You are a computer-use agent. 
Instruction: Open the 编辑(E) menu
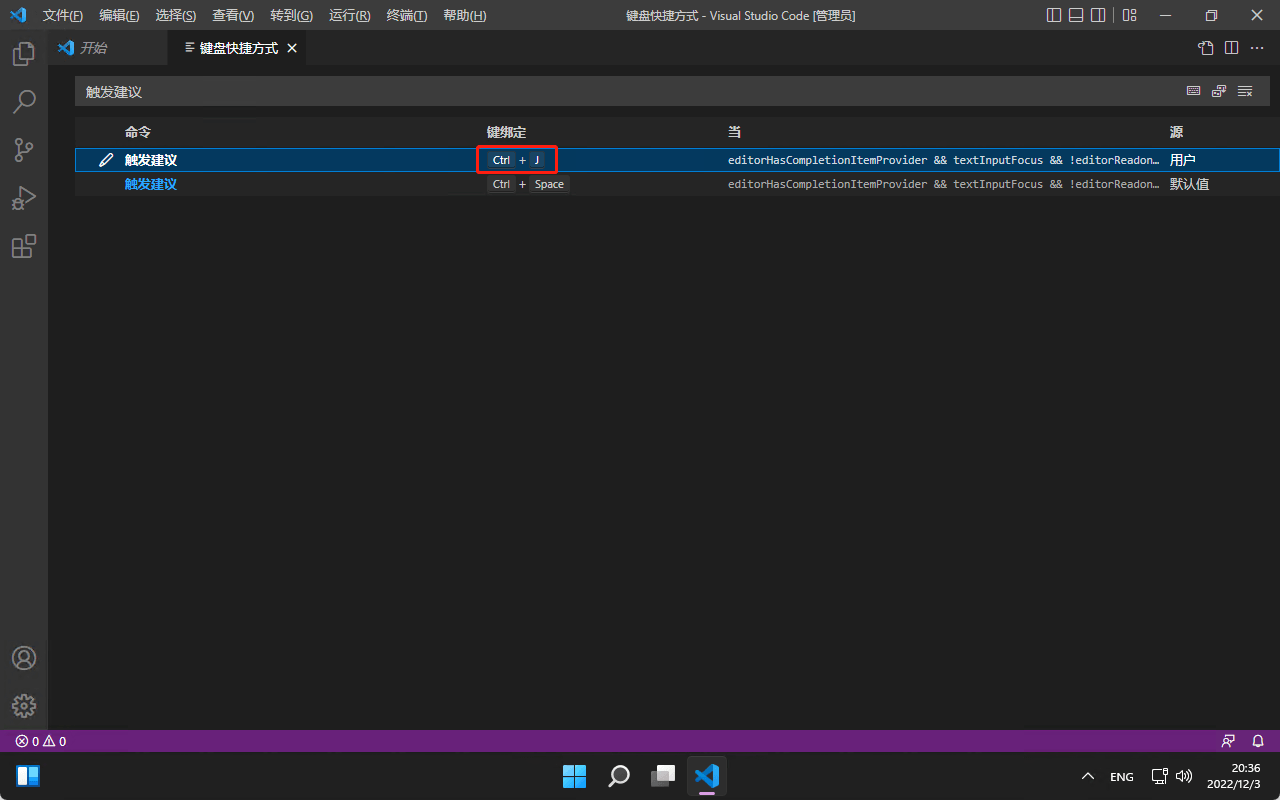(x=119, y=16)
